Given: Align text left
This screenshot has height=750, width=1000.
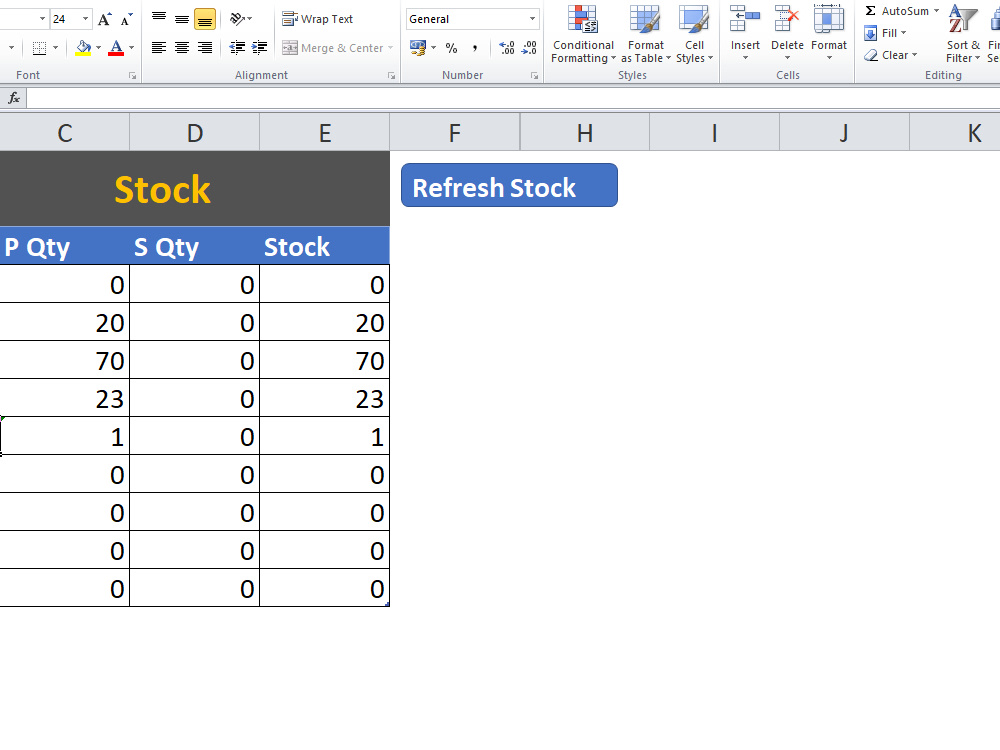Looking at the screenshot, I should click(159, 48).
